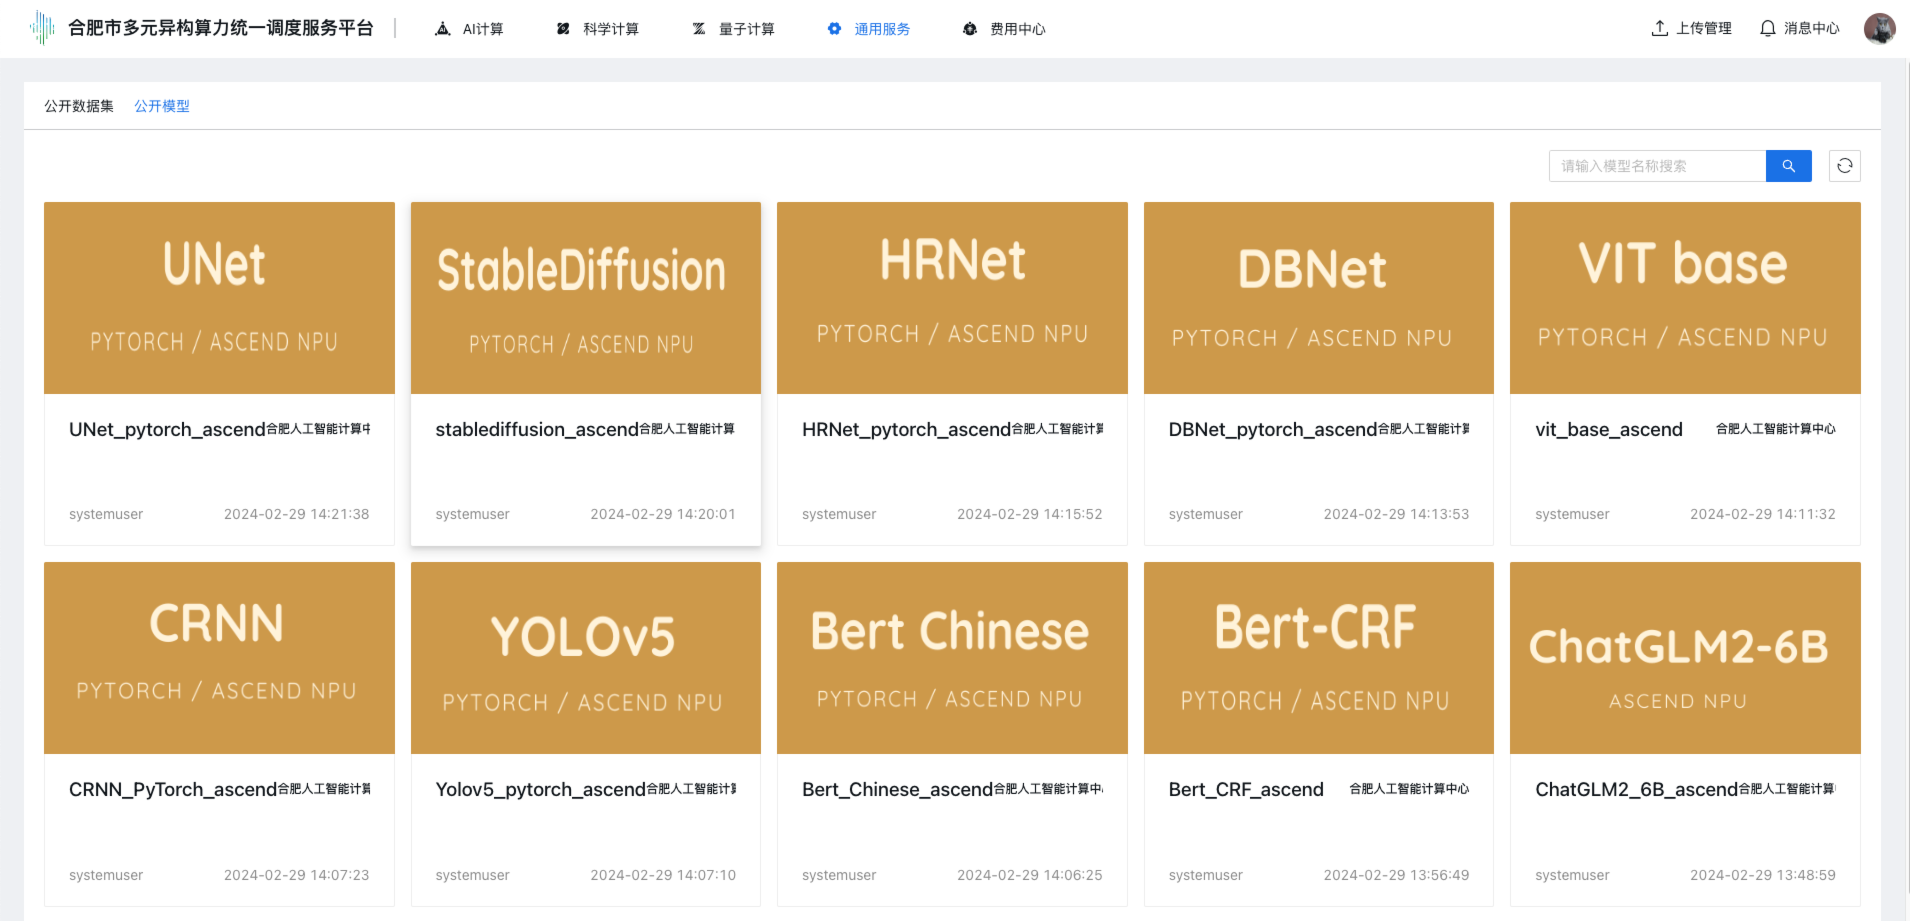Open the YOLOv5 model card image

(x=585, y=658)
